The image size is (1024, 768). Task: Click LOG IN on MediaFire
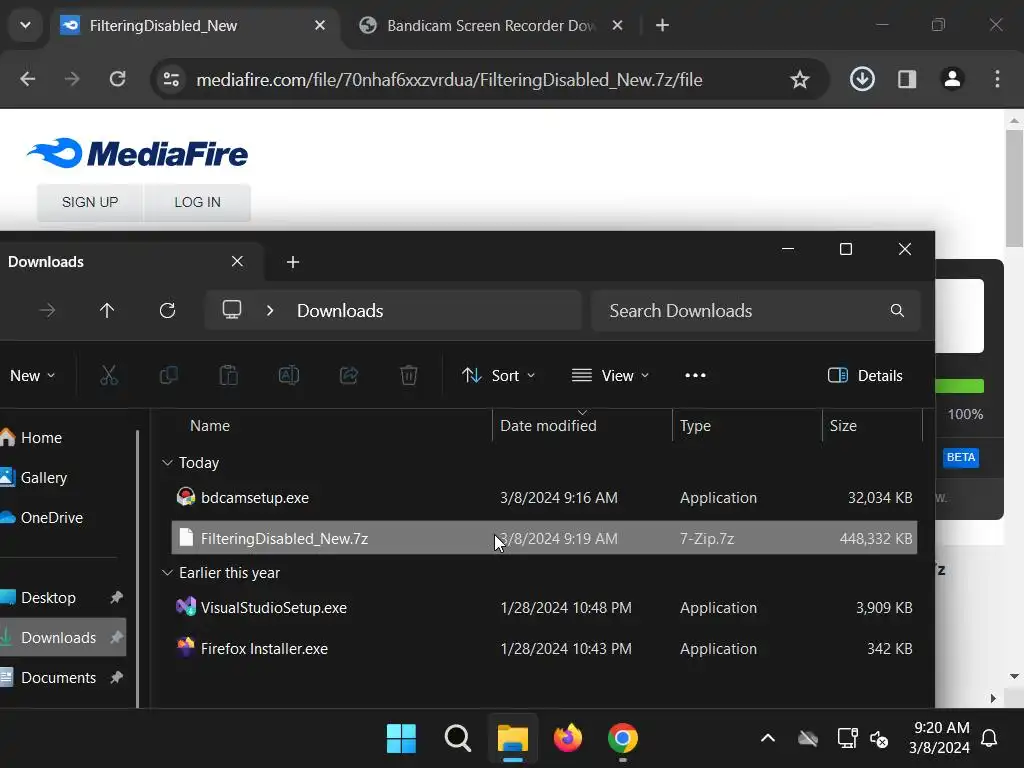pyautogui.click(x=197, y=202)
